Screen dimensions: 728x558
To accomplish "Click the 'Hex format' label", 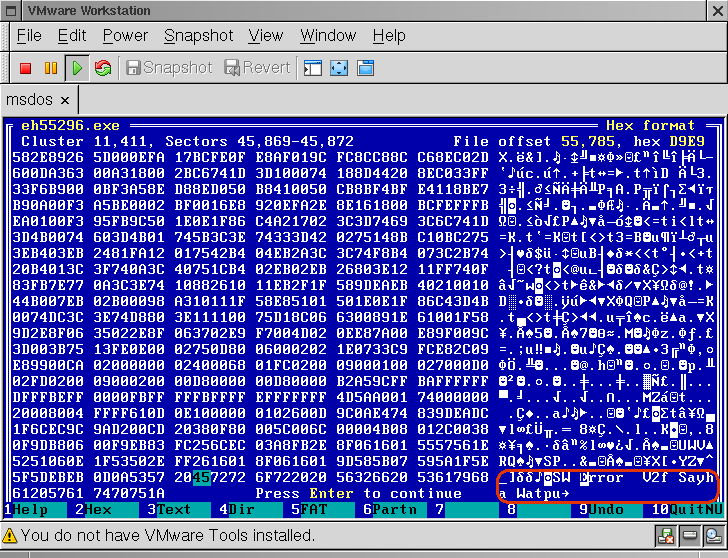I will pos(650,125).
